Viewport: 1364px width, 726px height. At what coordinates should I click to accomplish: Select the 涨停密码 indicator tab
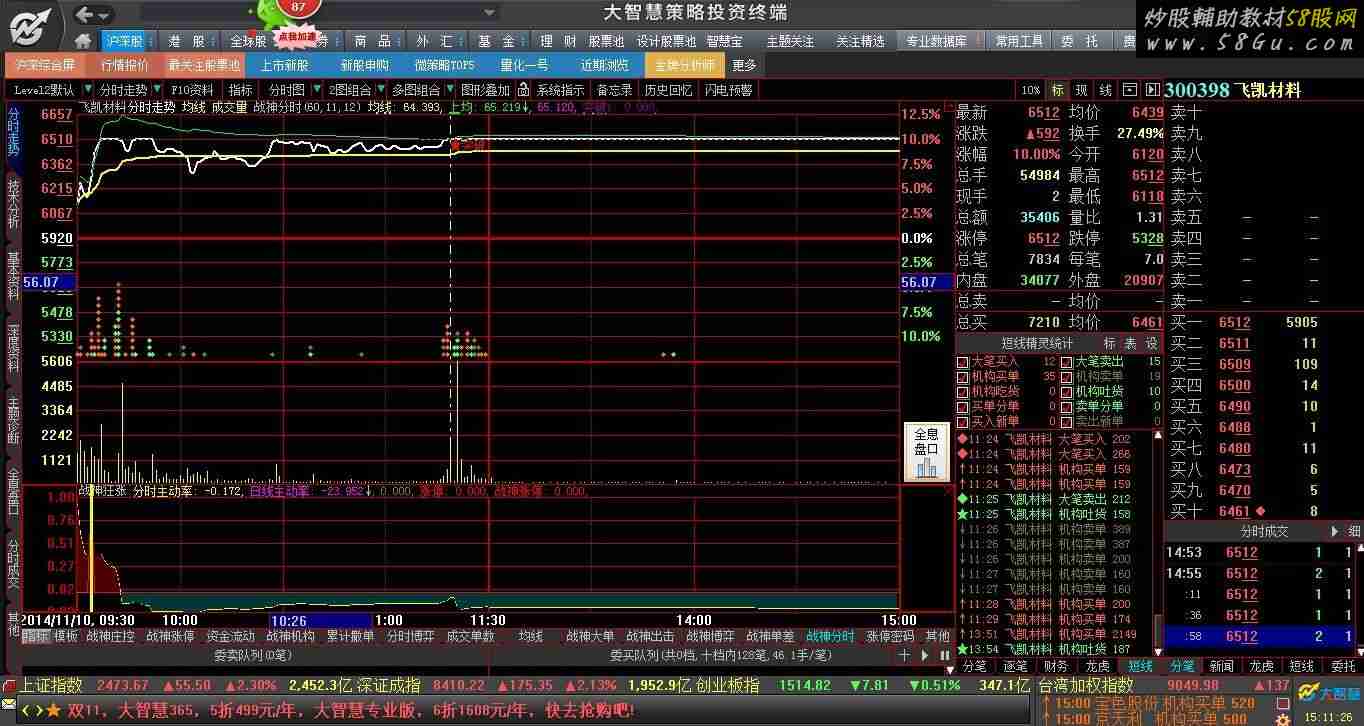click(890, 636)
